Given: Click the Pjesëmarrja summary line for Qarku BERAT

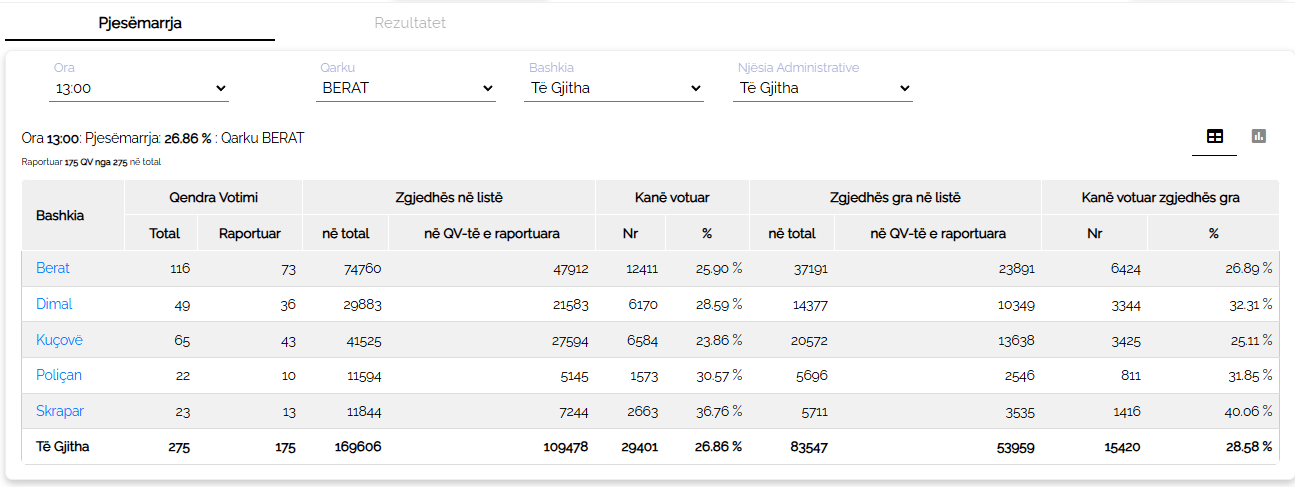Looking at the screenshot, I should (x=162, y=138).
